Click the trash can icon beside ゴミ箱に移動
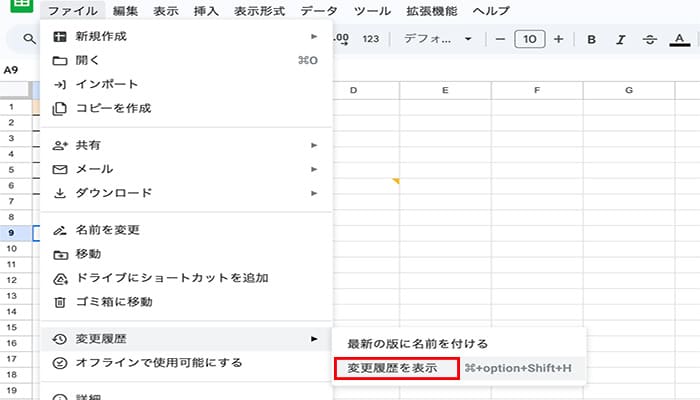 coord(60,303)
